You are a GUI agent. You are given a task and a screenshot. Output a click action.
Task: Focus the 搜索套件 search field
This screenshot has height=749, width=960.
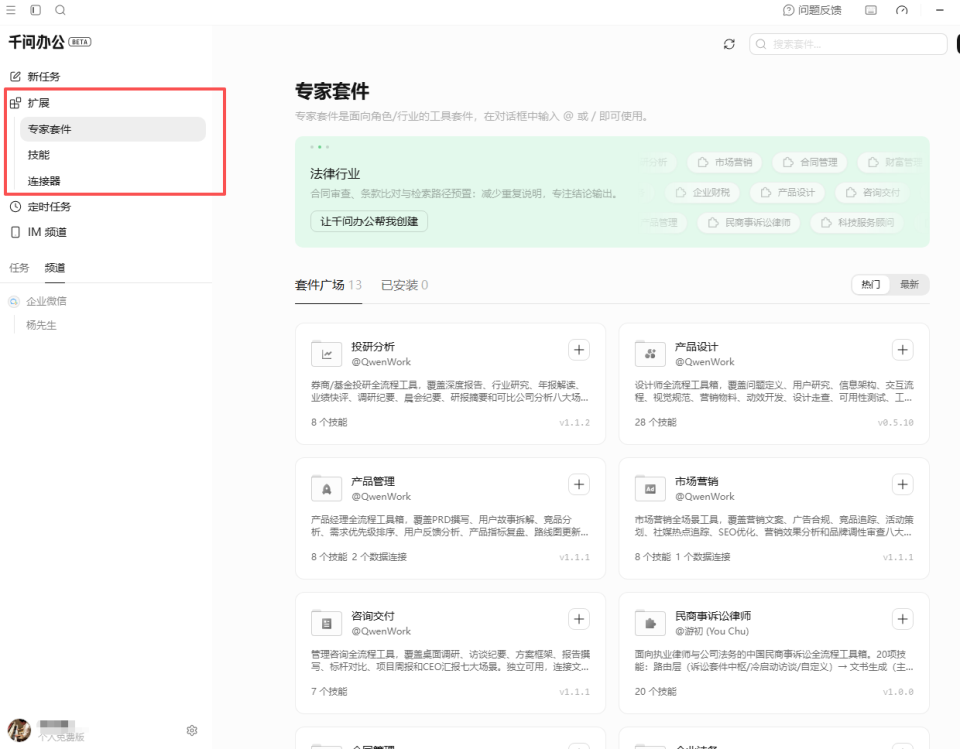click(x=848, y=44)
